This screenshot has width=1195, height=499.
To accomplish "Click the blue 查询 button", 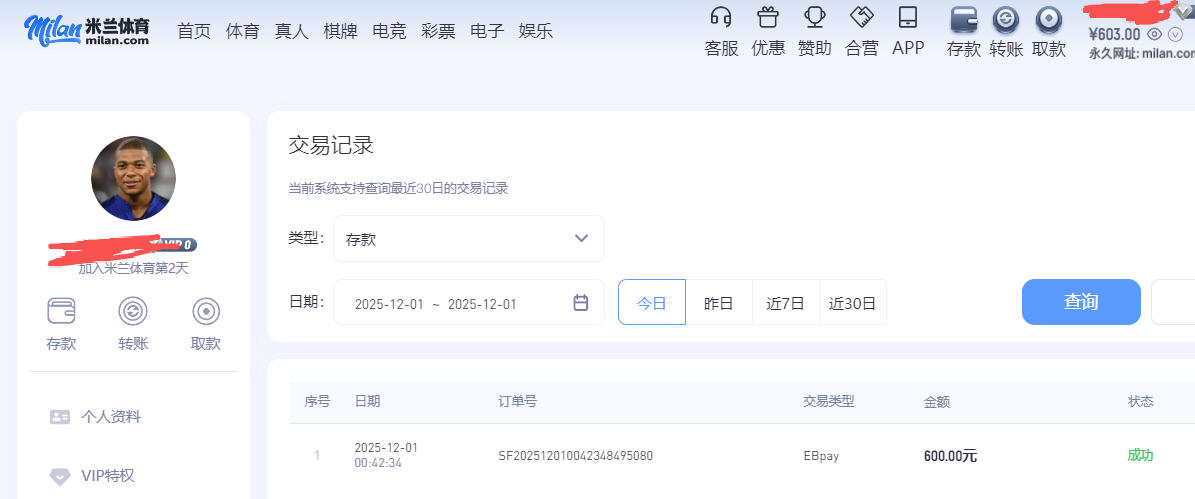I will click(x=1081, y=302).
